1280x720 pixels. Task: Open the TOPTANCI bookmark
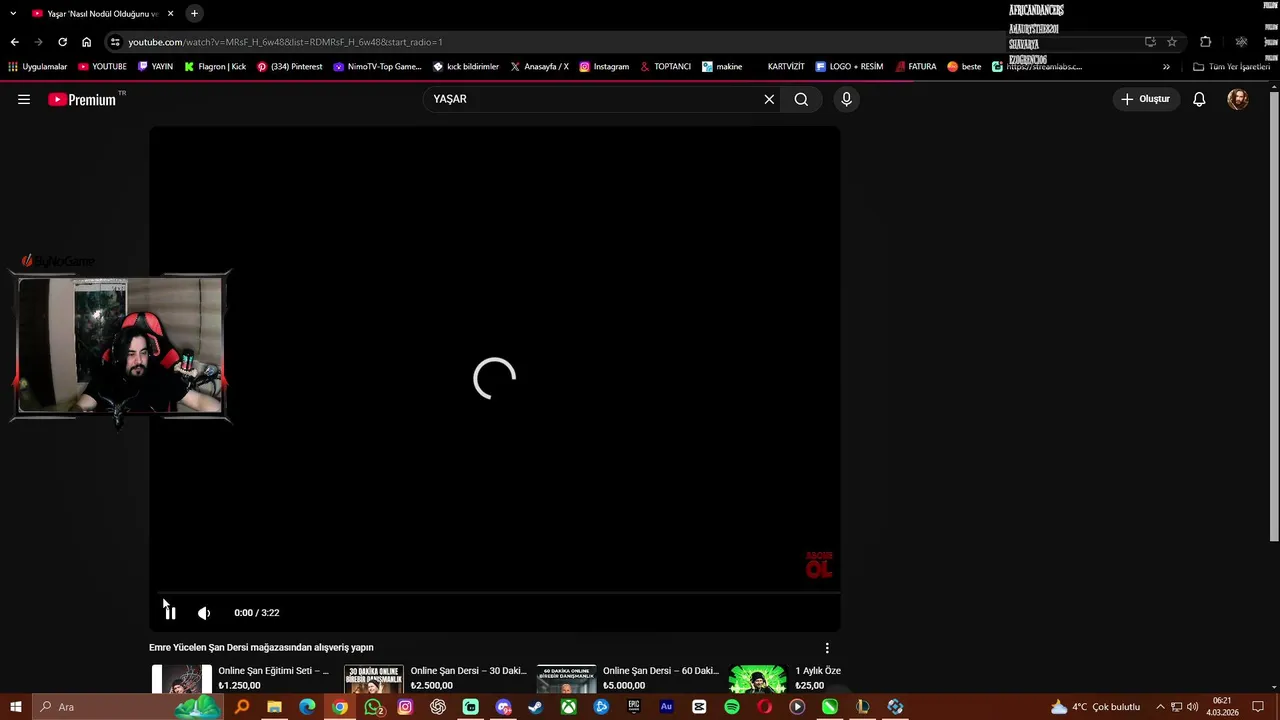pyautogui.click(x=665, y=67)
